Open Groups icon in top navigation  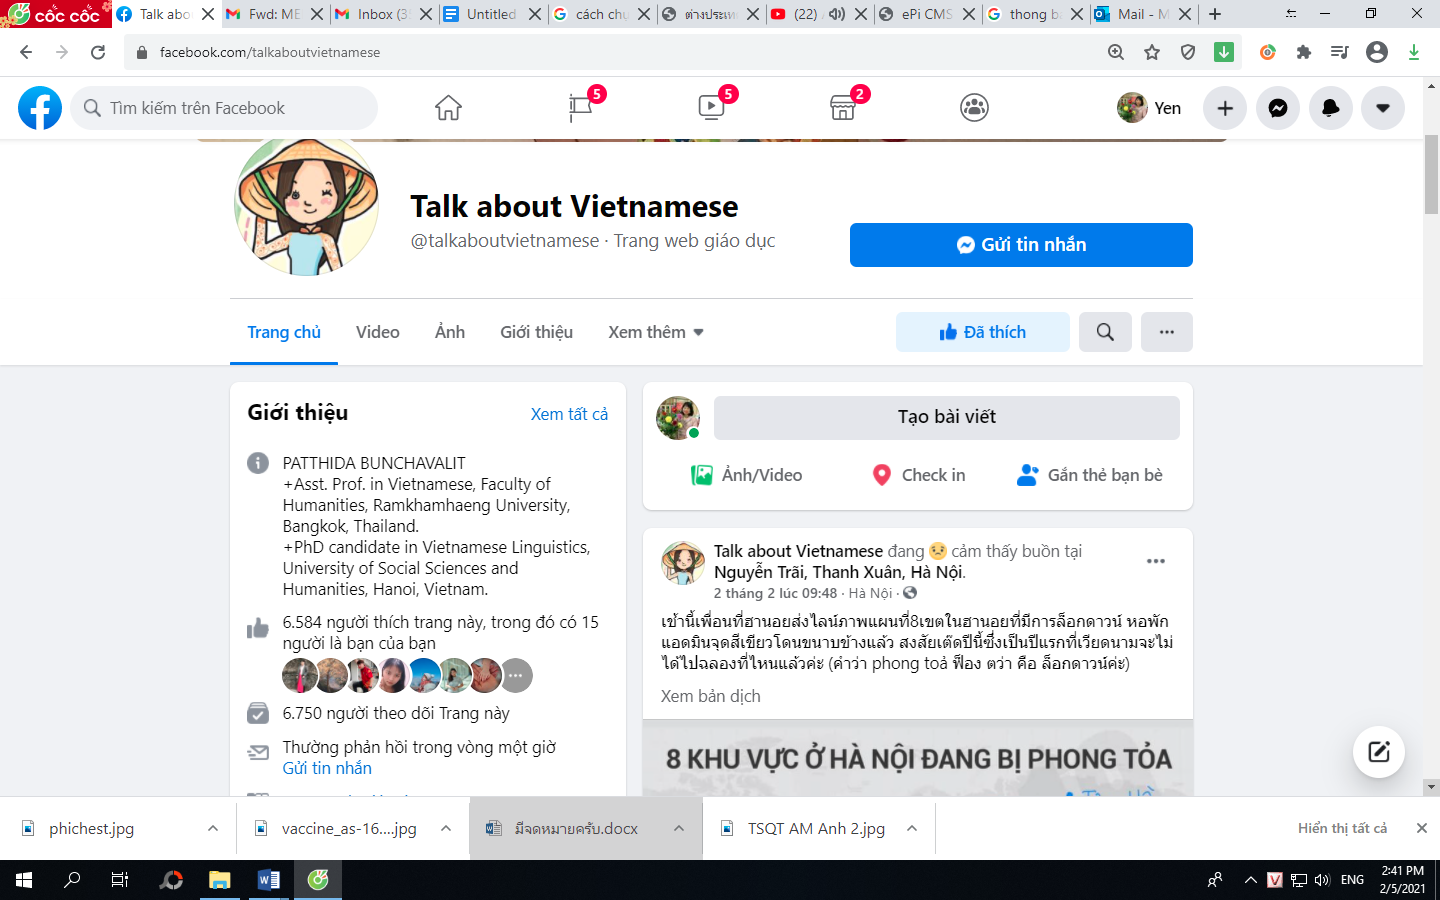tap(974, 108)
